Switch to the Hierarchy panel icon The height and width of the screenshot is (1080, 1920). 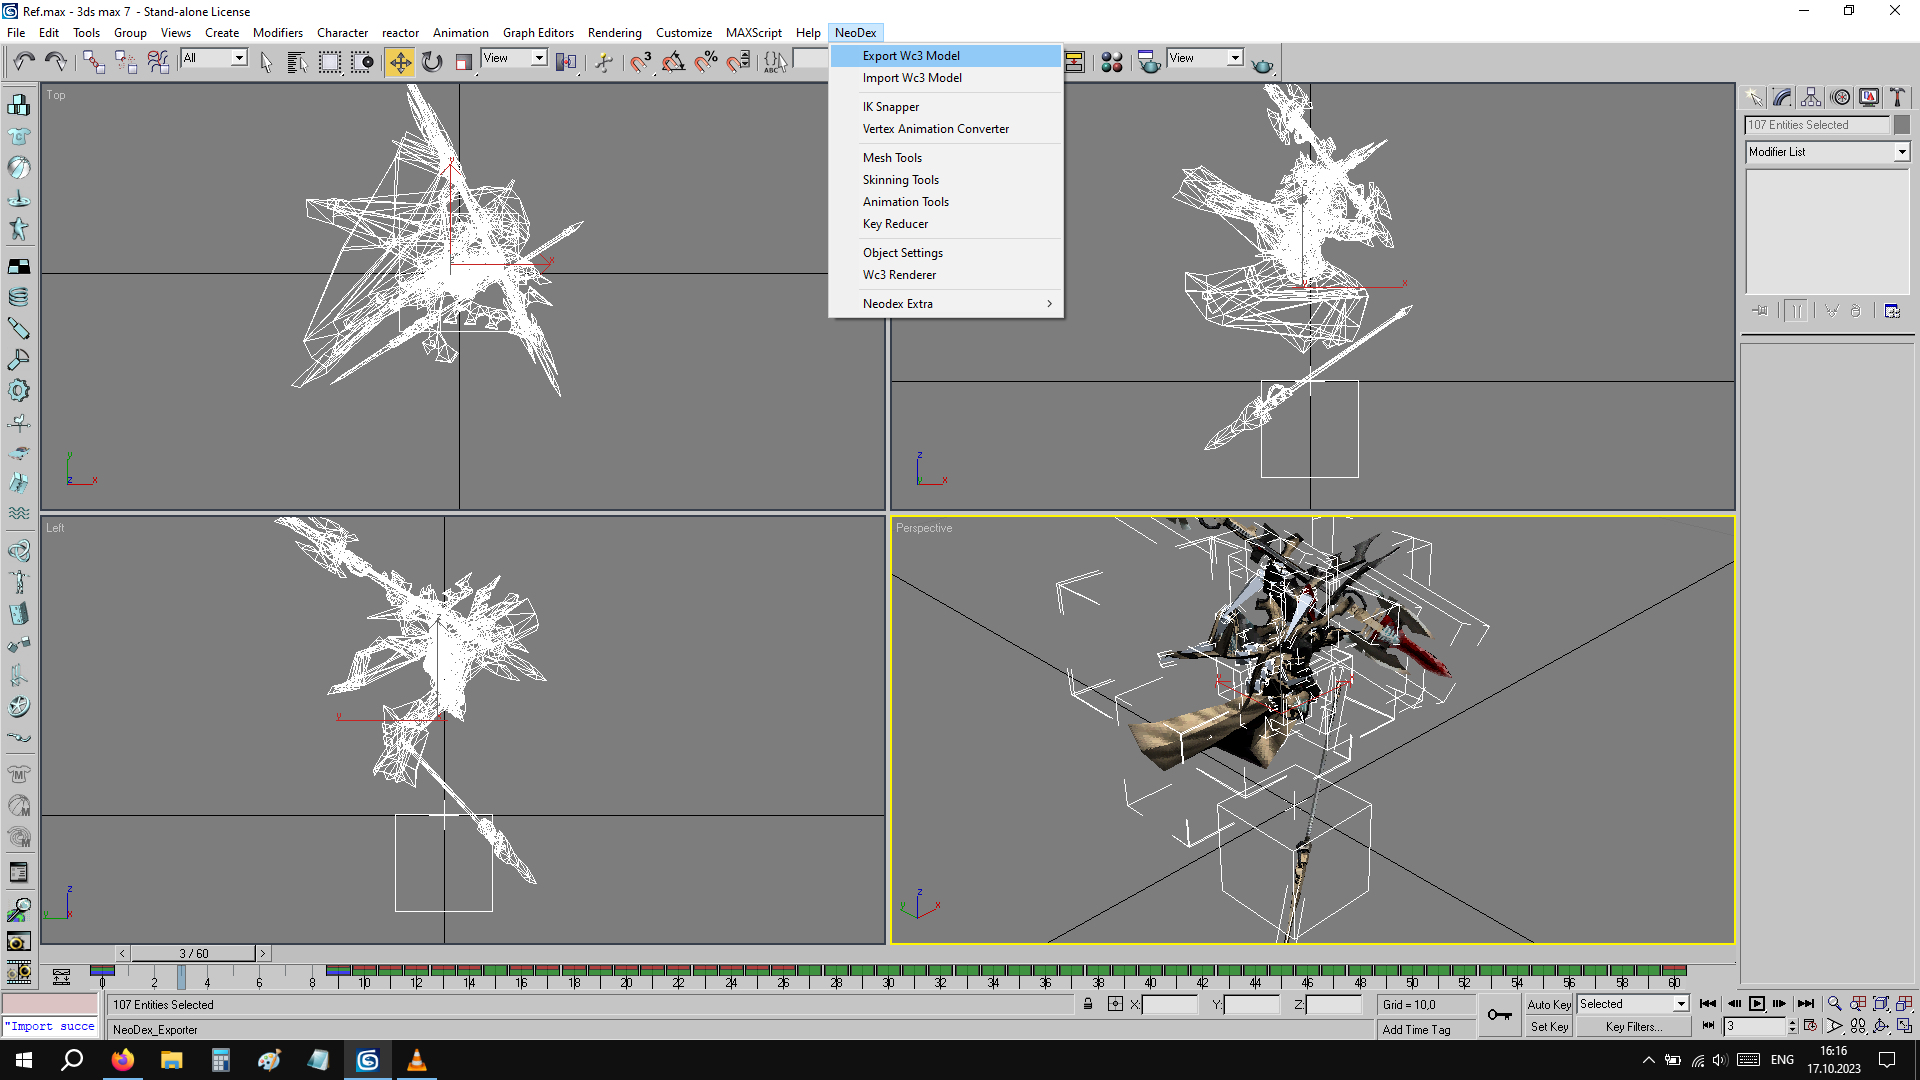tap(1811, 97)
